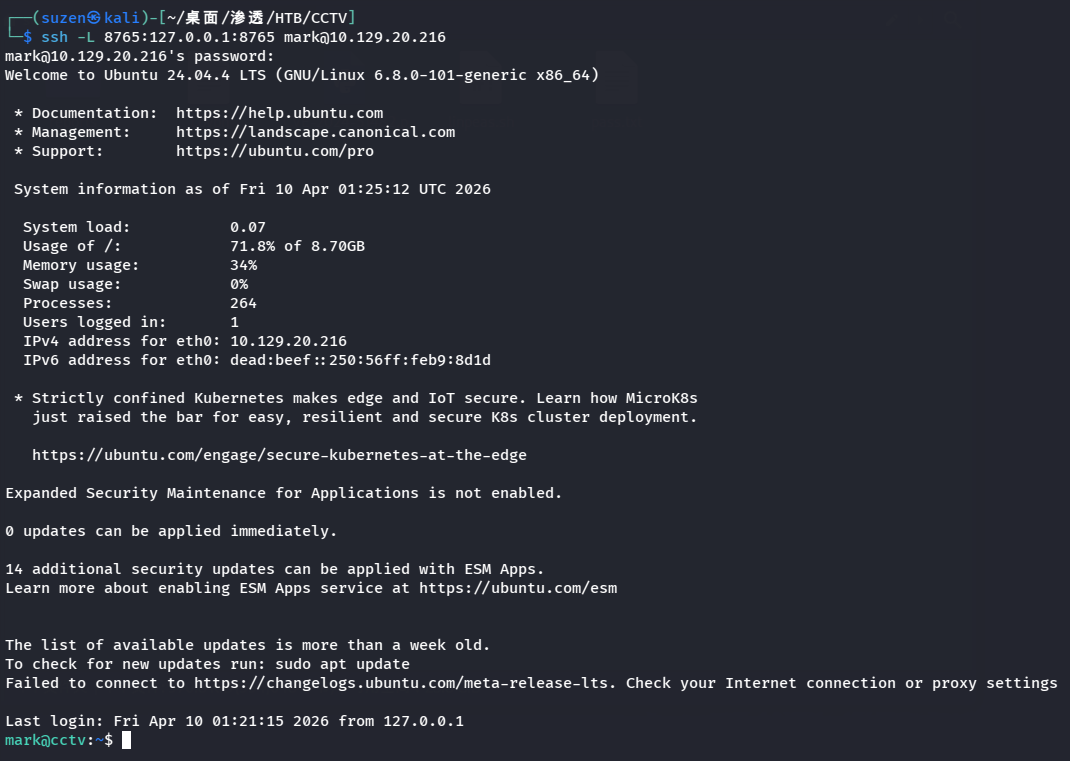Click the IPv6 address dead:beef::250:56ff:feb9:8d1d
The width and height of the screenshot is (1070, 761).
[x=360, y=360]
